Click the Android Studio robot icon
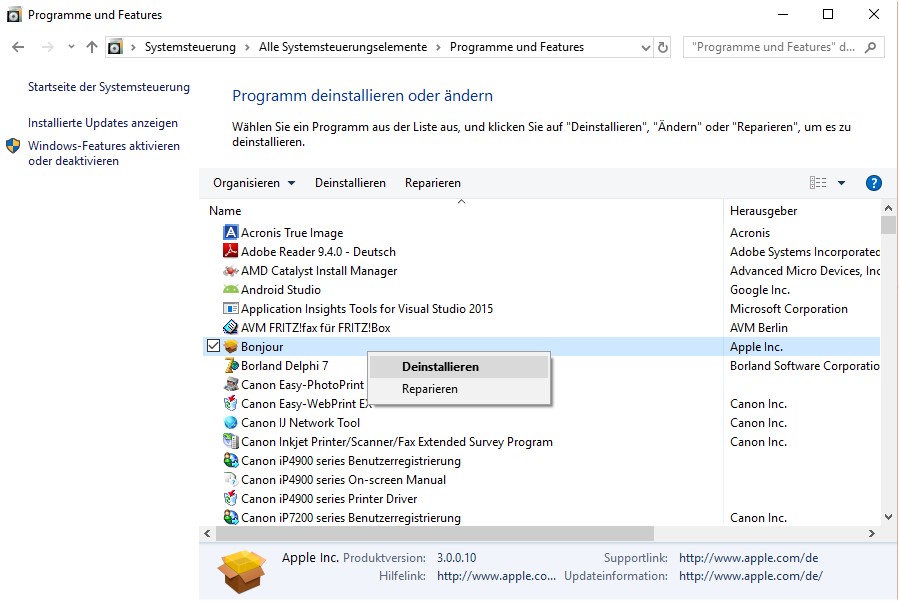 (x=230, y=289)
